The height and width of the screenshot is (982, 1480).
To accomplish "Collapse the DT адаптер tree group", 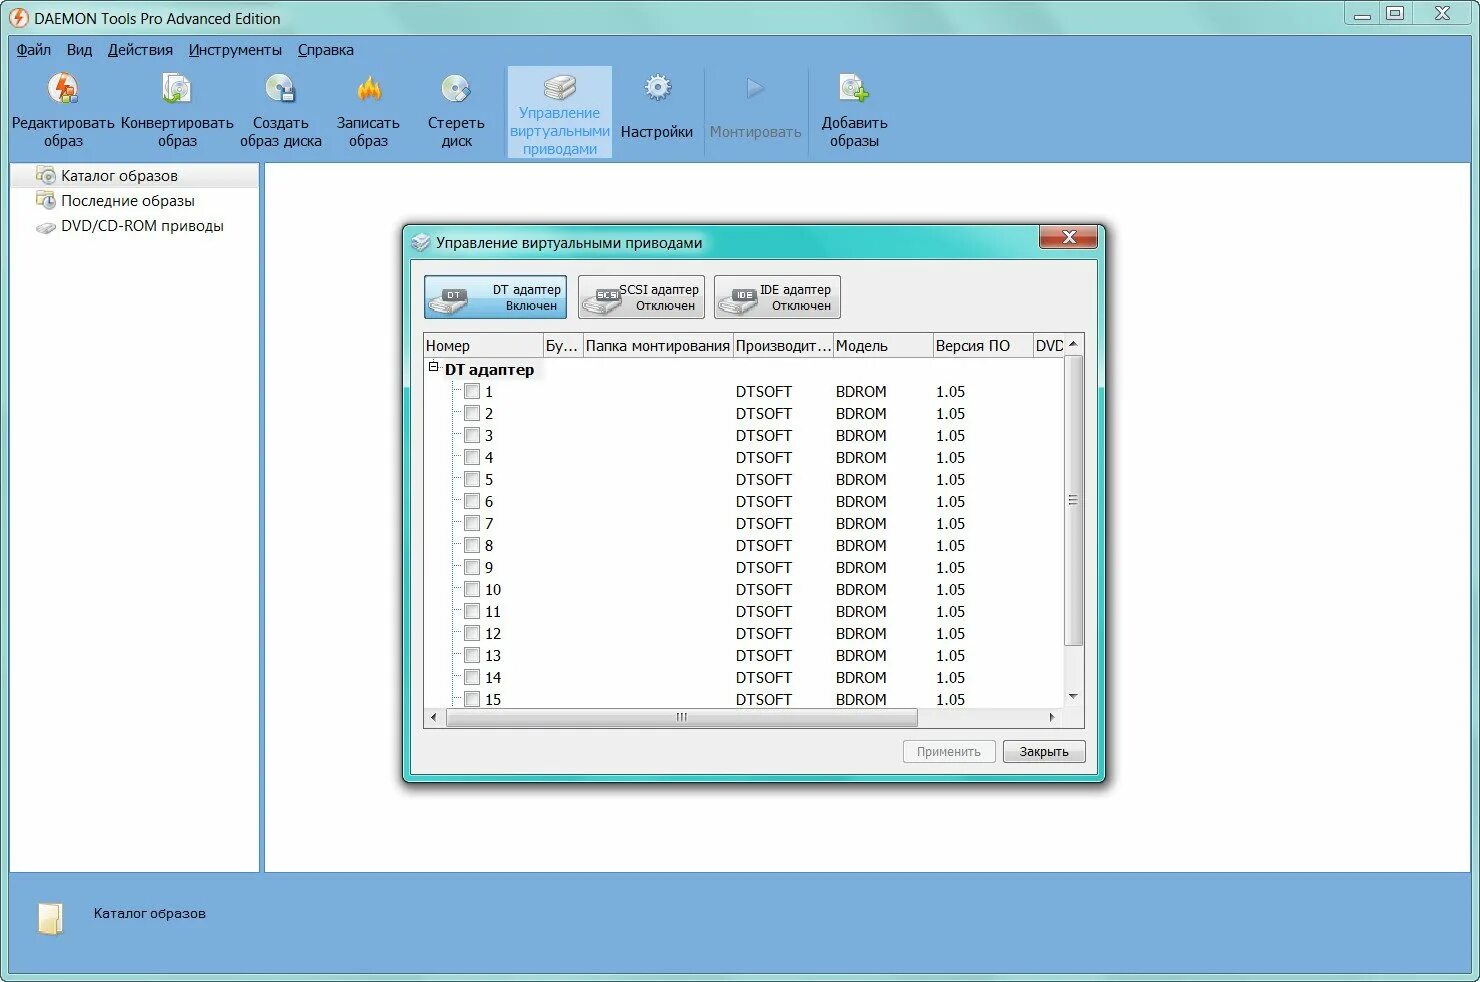I will click(434, 367).
